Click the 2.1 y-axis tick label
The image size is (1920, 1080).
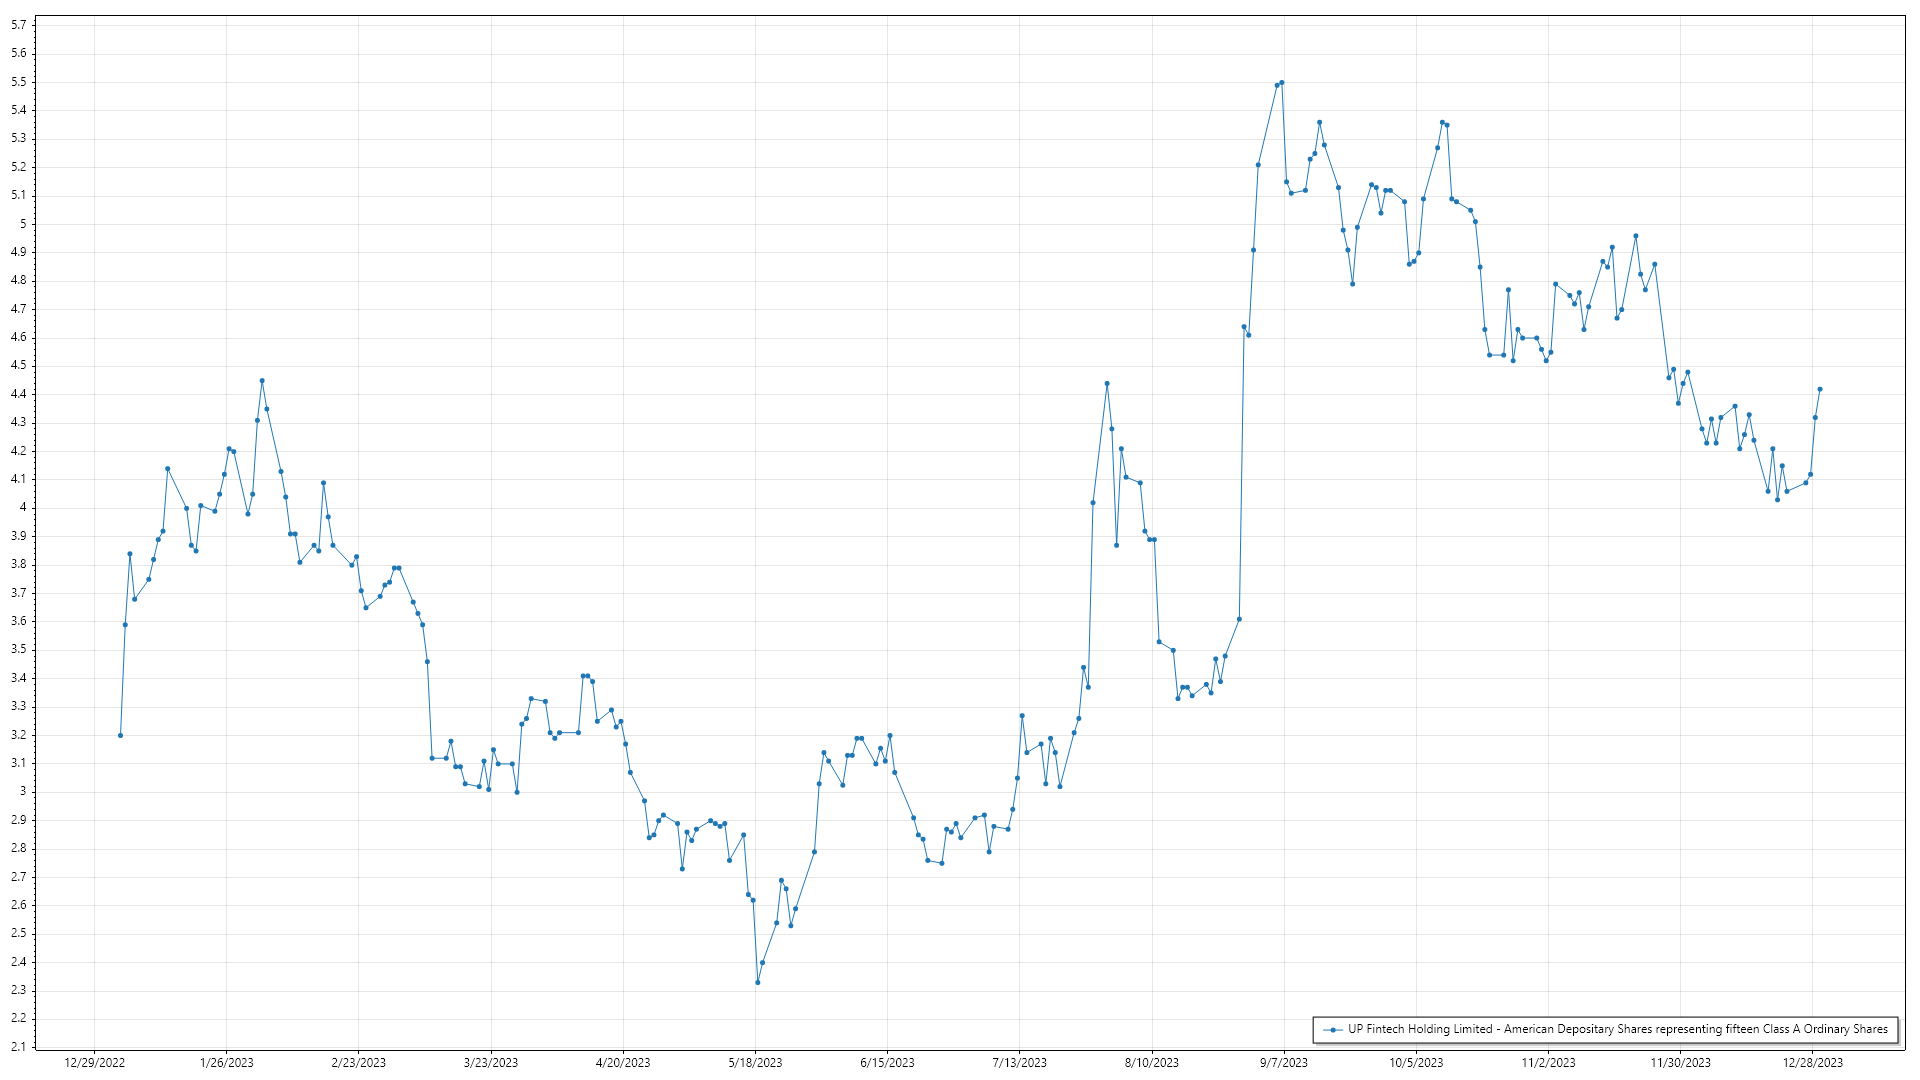click(x=19, y=1047)
